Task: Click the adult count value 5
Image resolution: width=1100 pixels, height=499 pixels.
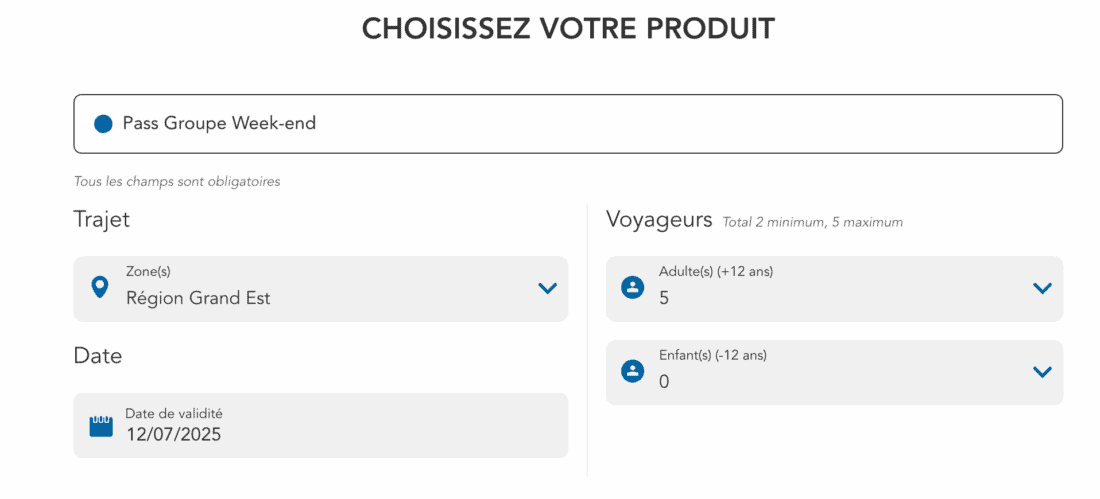Action: (x=665, y=298)
